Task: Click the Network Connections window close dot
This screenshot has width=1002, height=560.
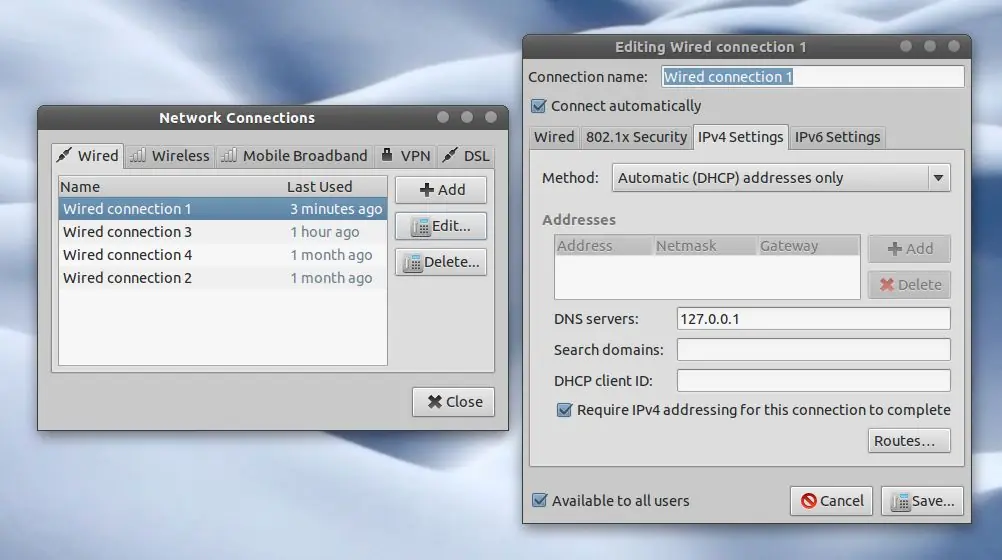Action: click(491, 117)
